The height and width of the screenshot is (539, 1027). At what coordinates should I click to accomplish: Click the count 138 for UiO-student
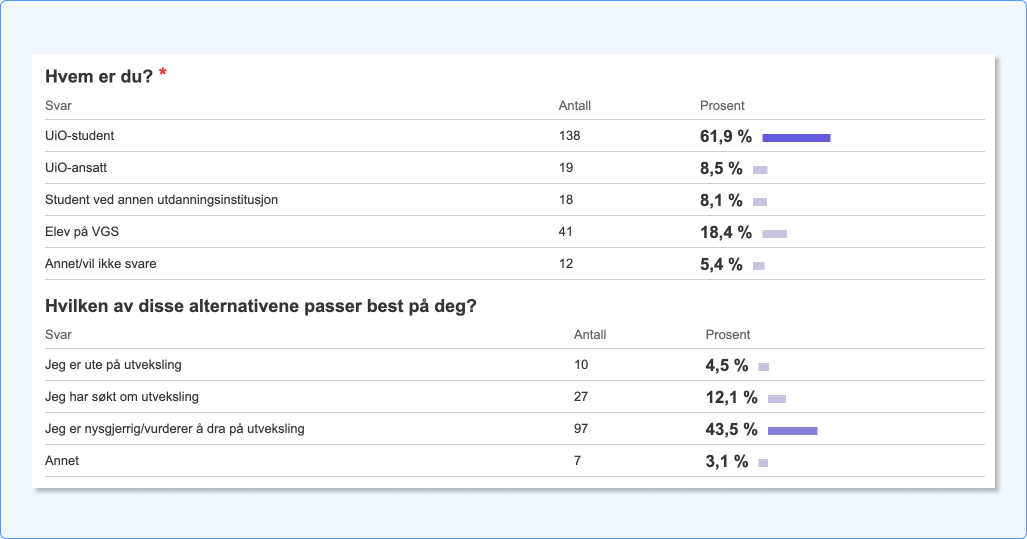pos(569,136)
